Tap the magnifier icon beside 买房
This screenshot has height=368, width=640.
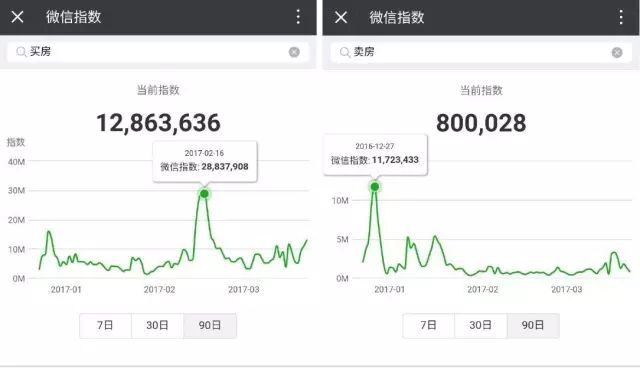21,52
